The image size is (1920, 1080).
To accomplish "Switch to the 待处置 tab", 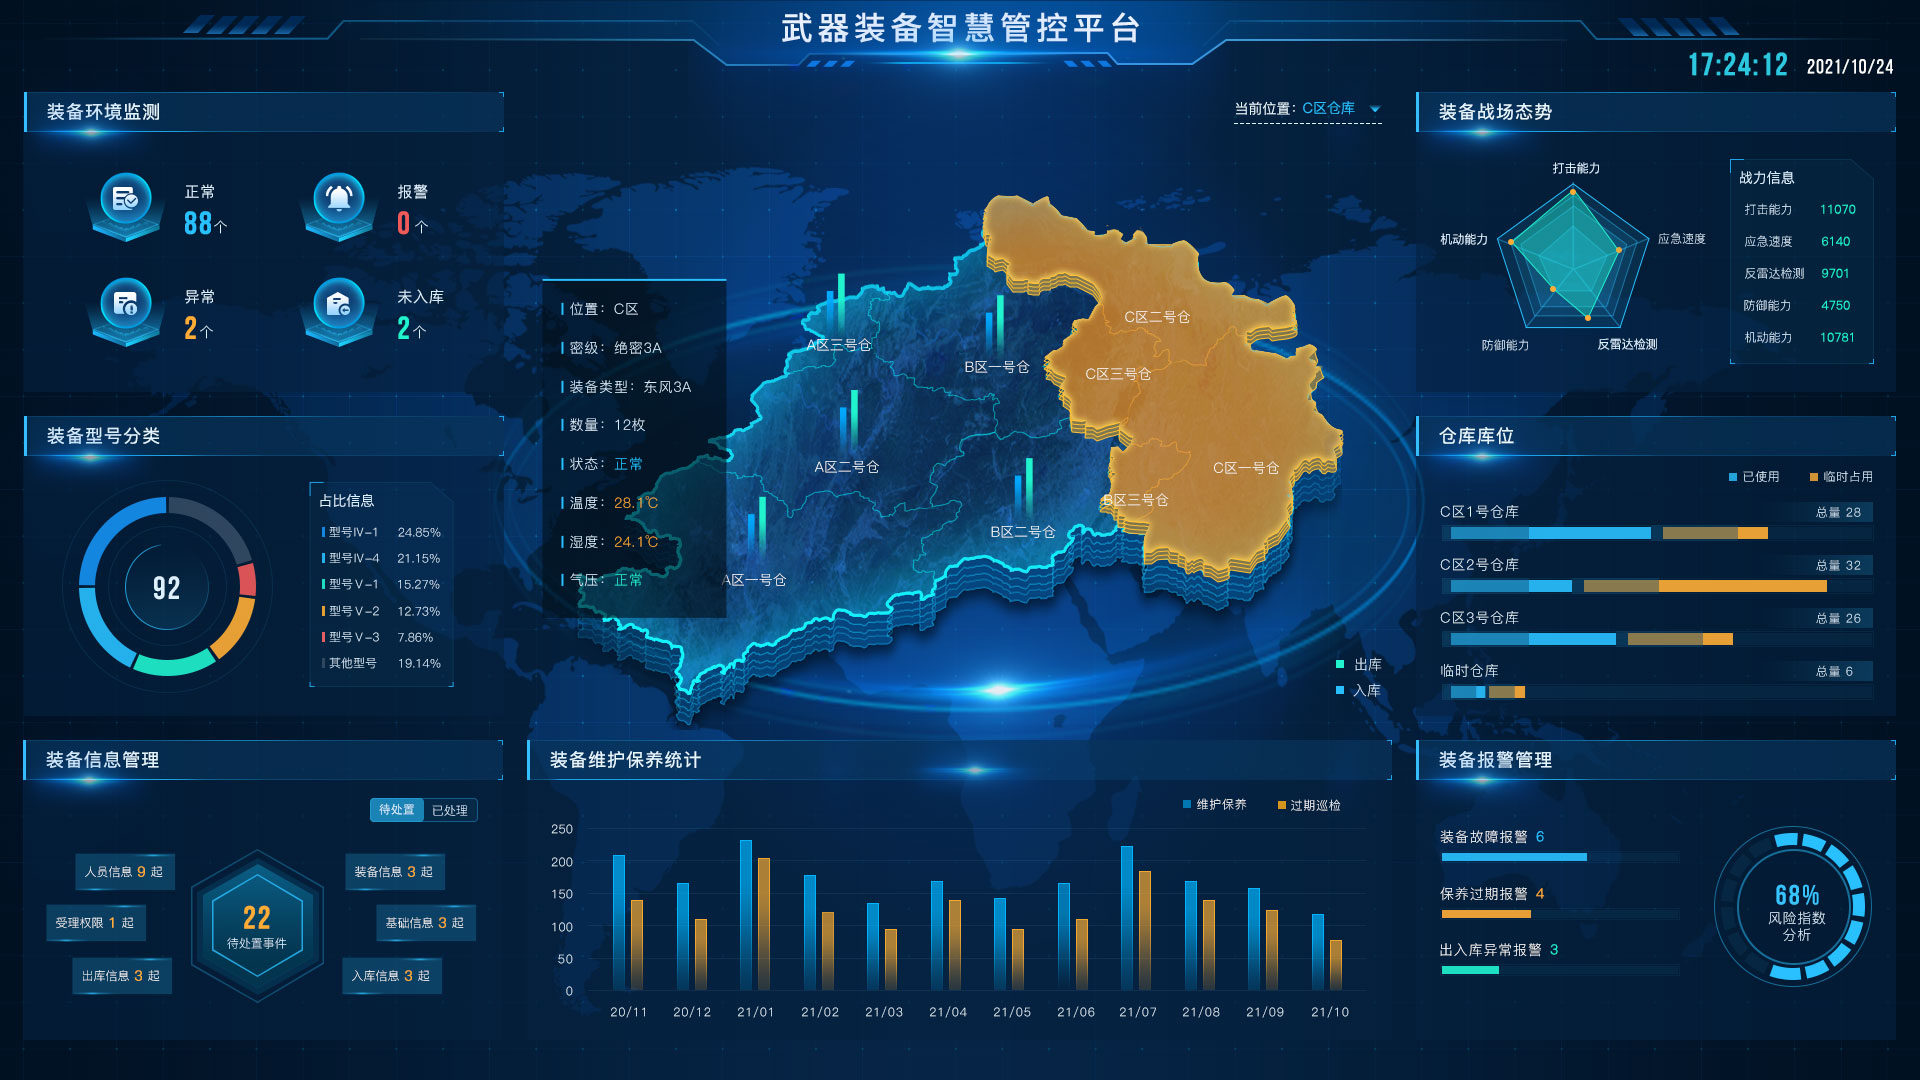I will [x=397, y=810].
